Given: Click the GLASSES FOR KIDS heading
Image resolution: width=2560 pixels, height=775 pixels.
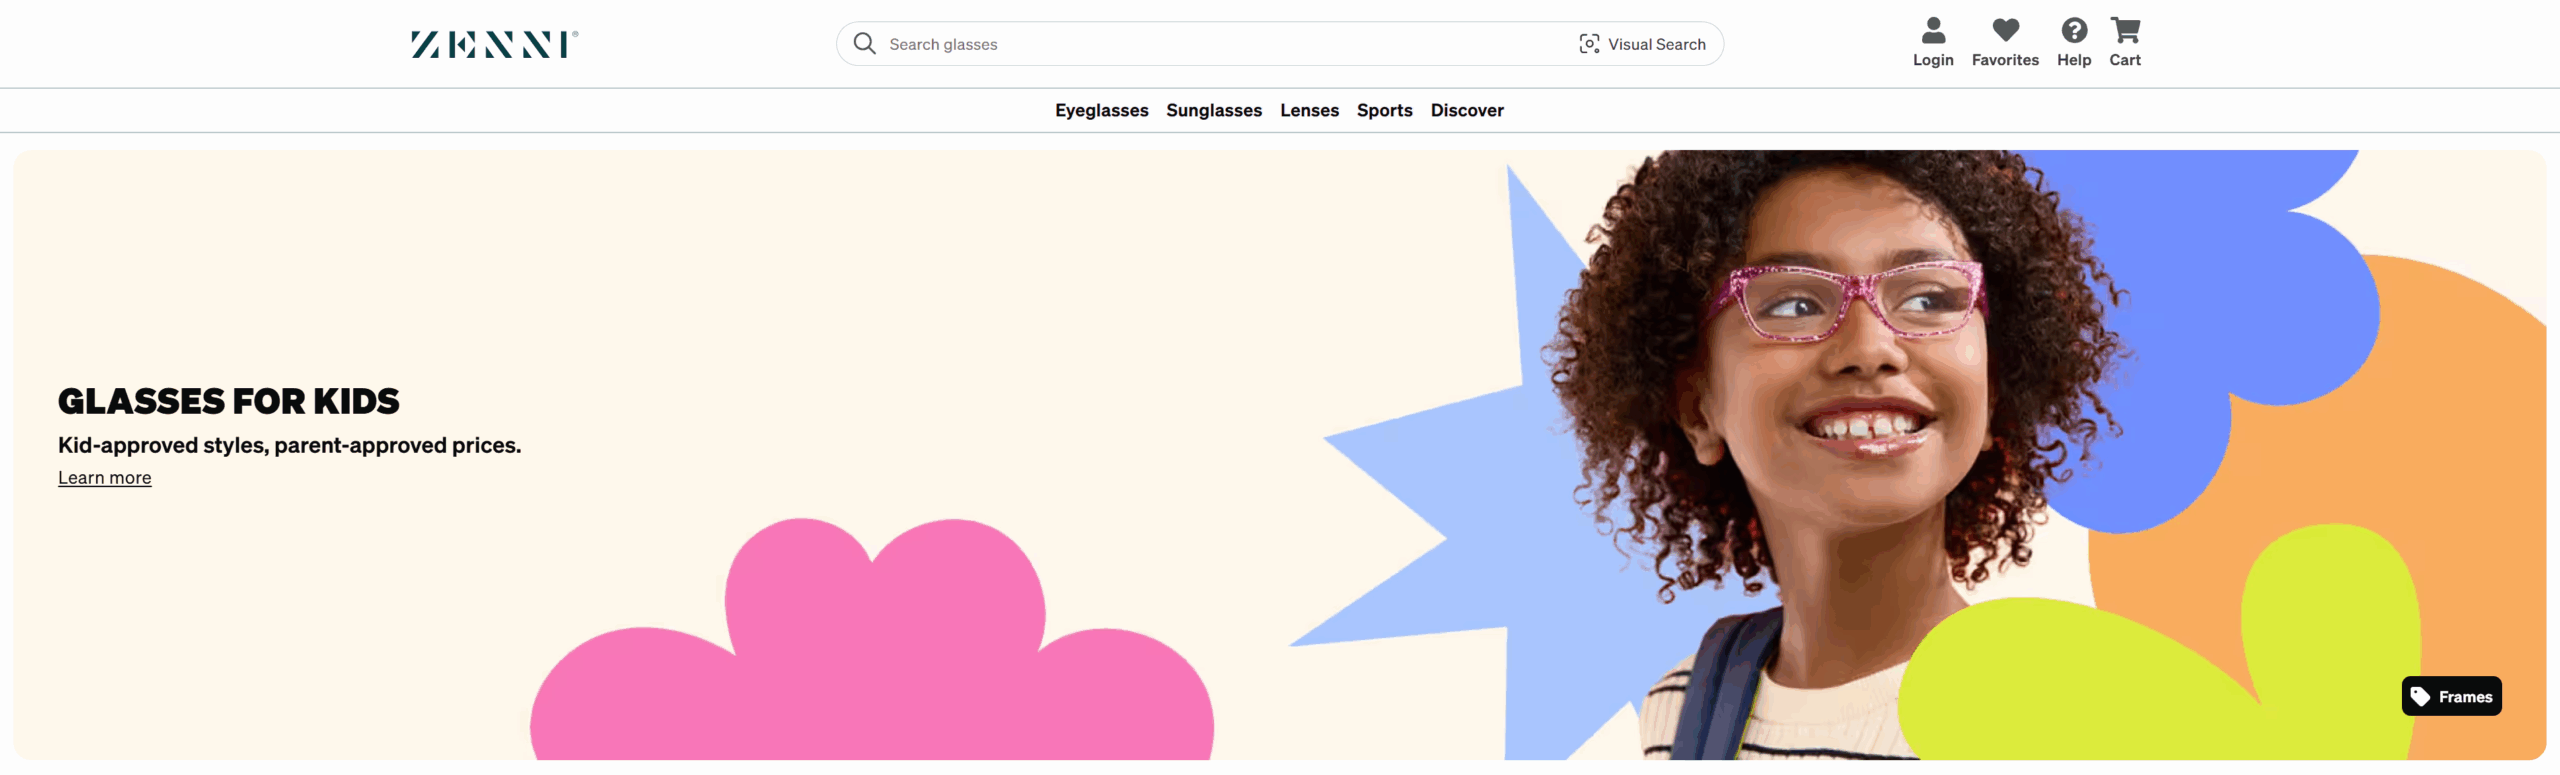Looking at the screenshot, I should (228, 401).
